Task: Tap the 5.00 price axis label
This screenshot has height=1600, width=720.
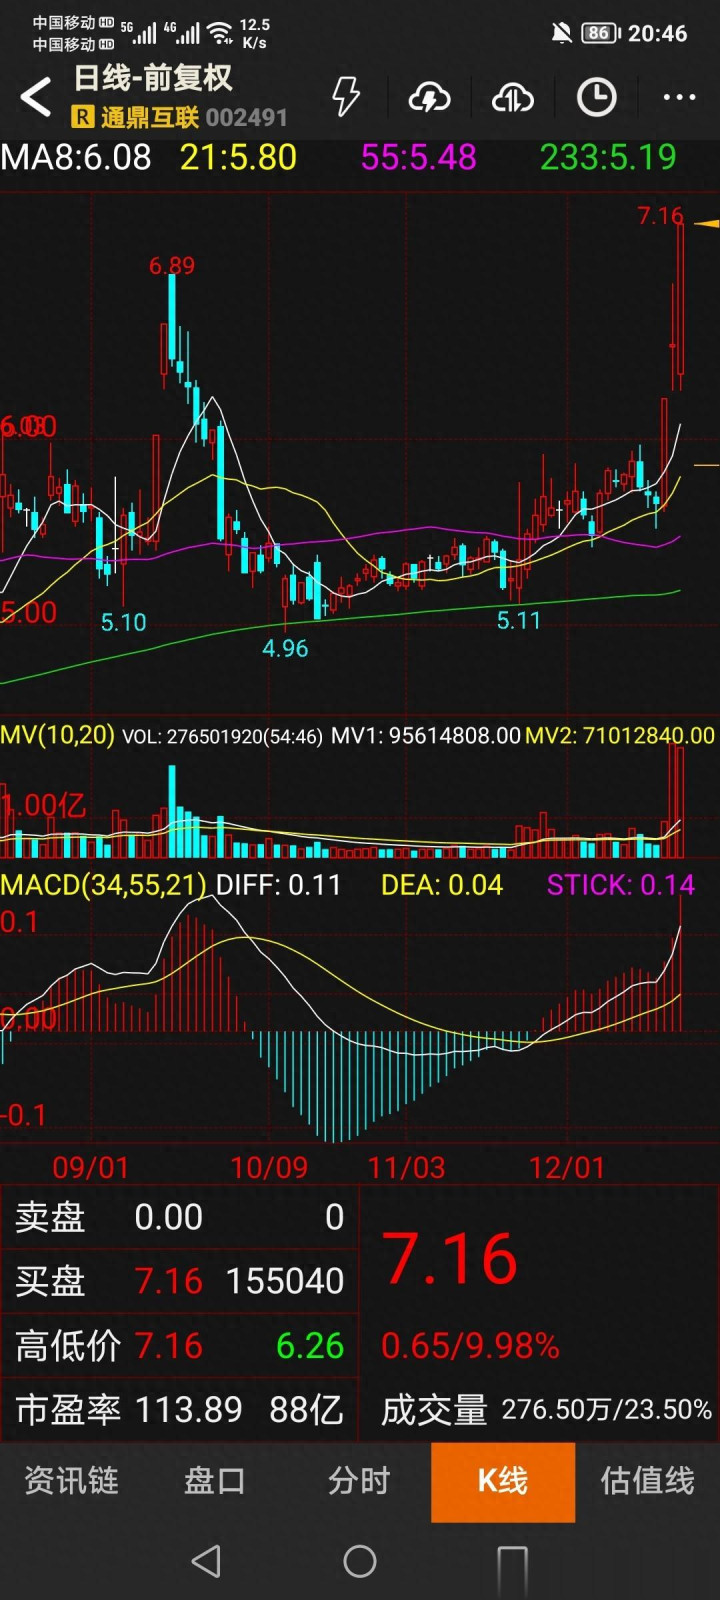Action: pyautogui.click(x=29, y=612)
